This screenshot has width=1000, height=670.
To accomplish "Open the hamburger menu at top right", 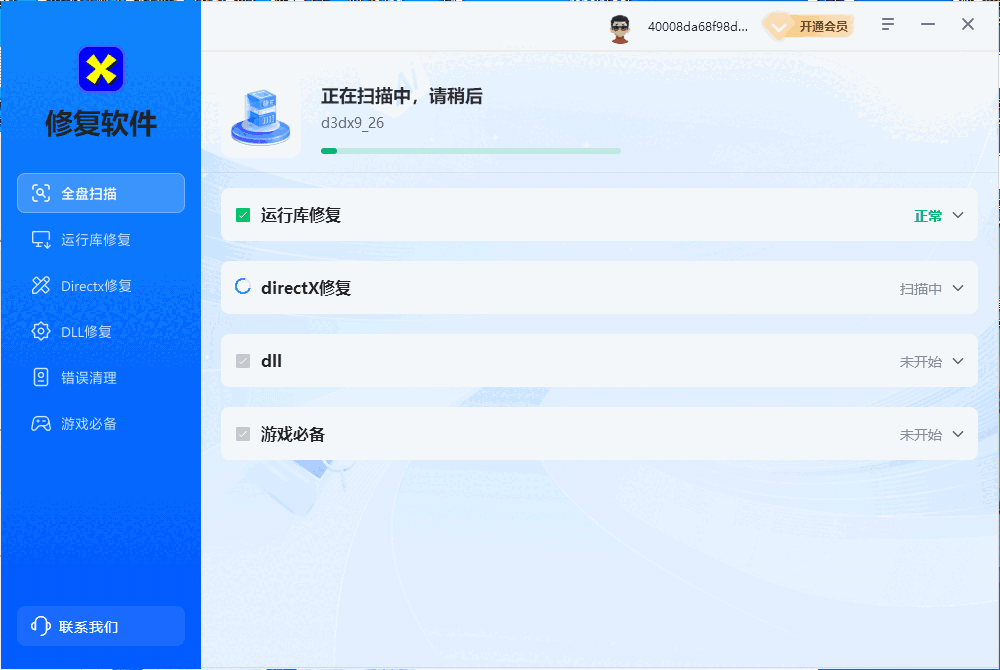I will [887, 24].
